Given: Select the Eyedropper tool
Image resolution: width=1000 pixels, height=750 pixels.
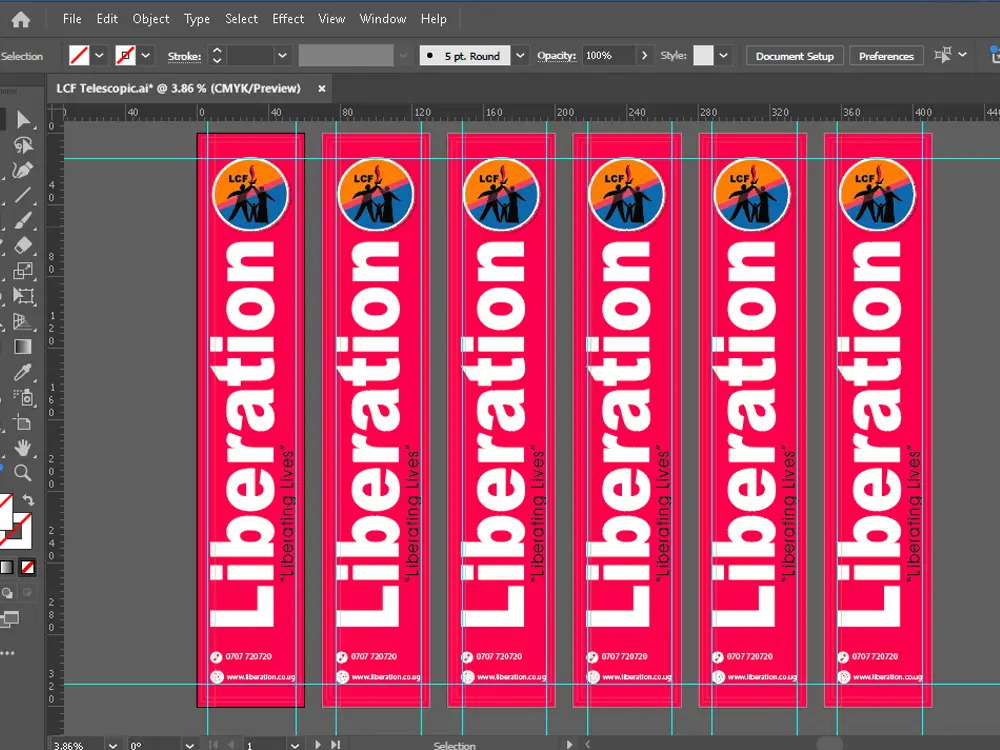Looking at the screenshot, I should (x=23, y=372).
